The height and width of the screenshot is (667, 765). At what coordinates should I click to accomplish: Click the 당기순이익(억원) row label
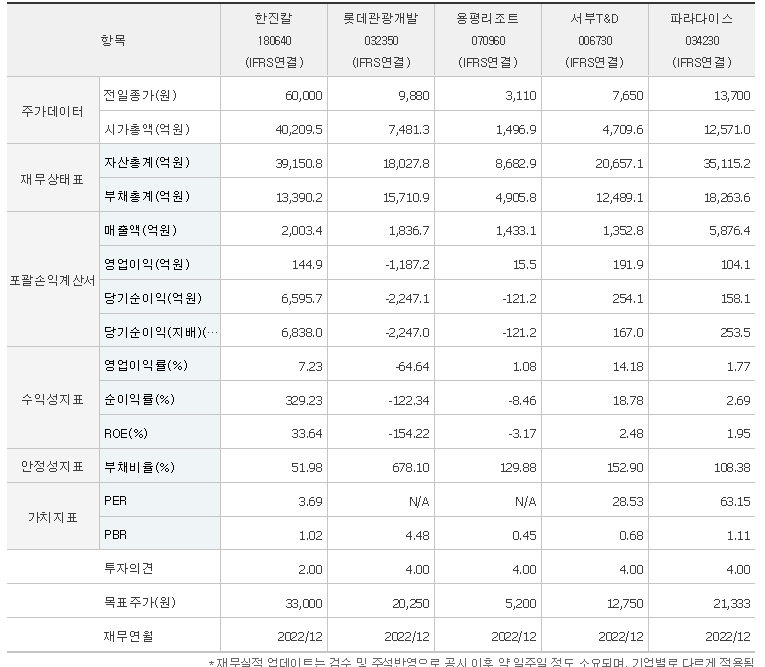click(153, 298)
